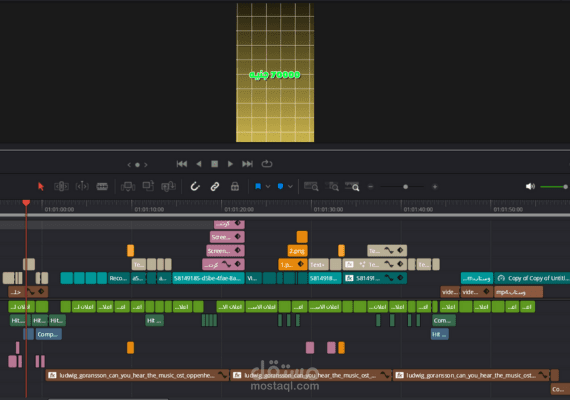Viewport: 570px width, 400px height.
Task: Go to last frame transport button
Action: click(247, 164)
